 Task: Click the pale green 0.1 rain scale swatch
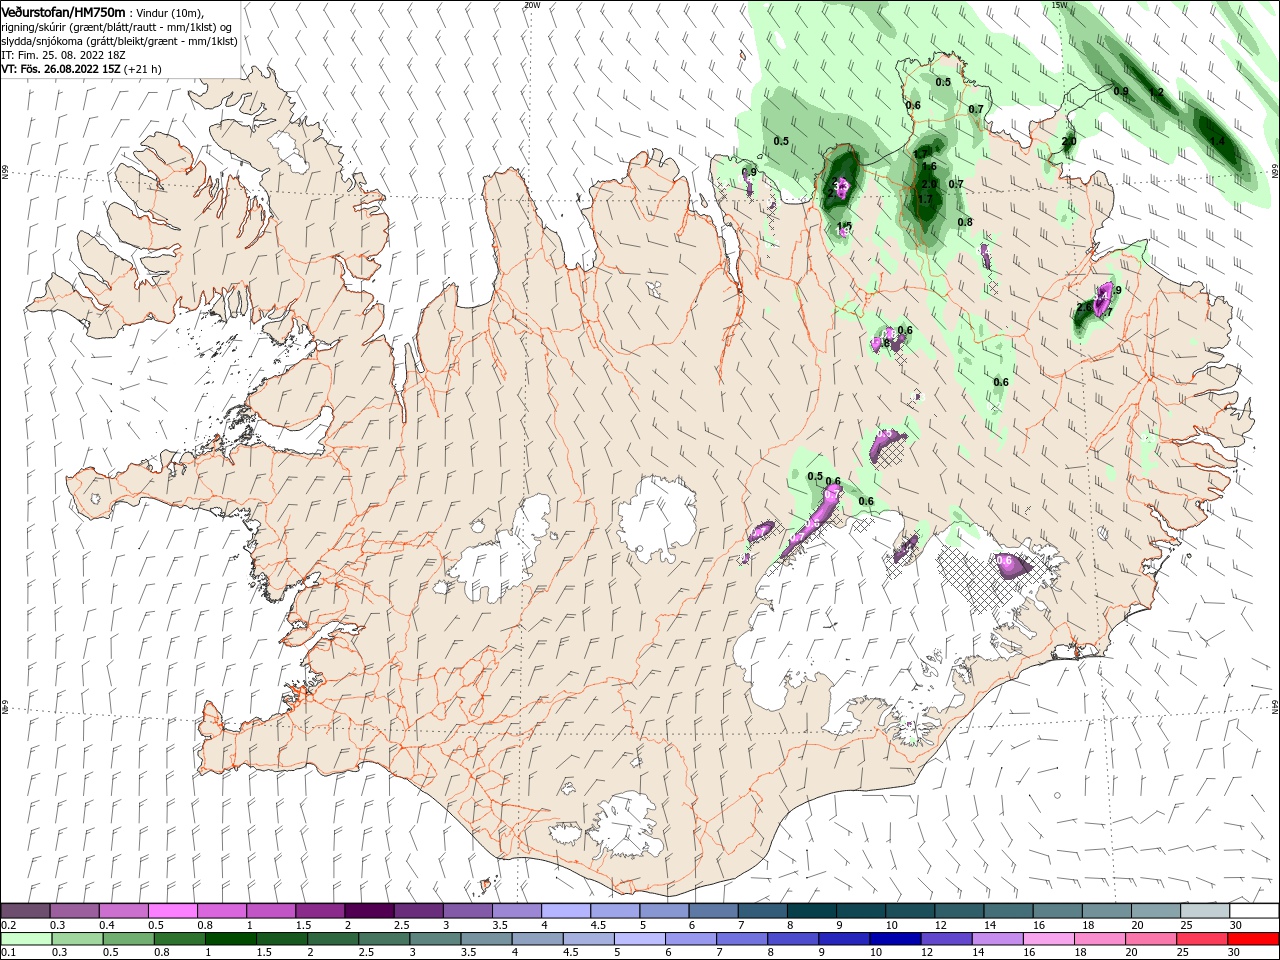click(25, 939)
